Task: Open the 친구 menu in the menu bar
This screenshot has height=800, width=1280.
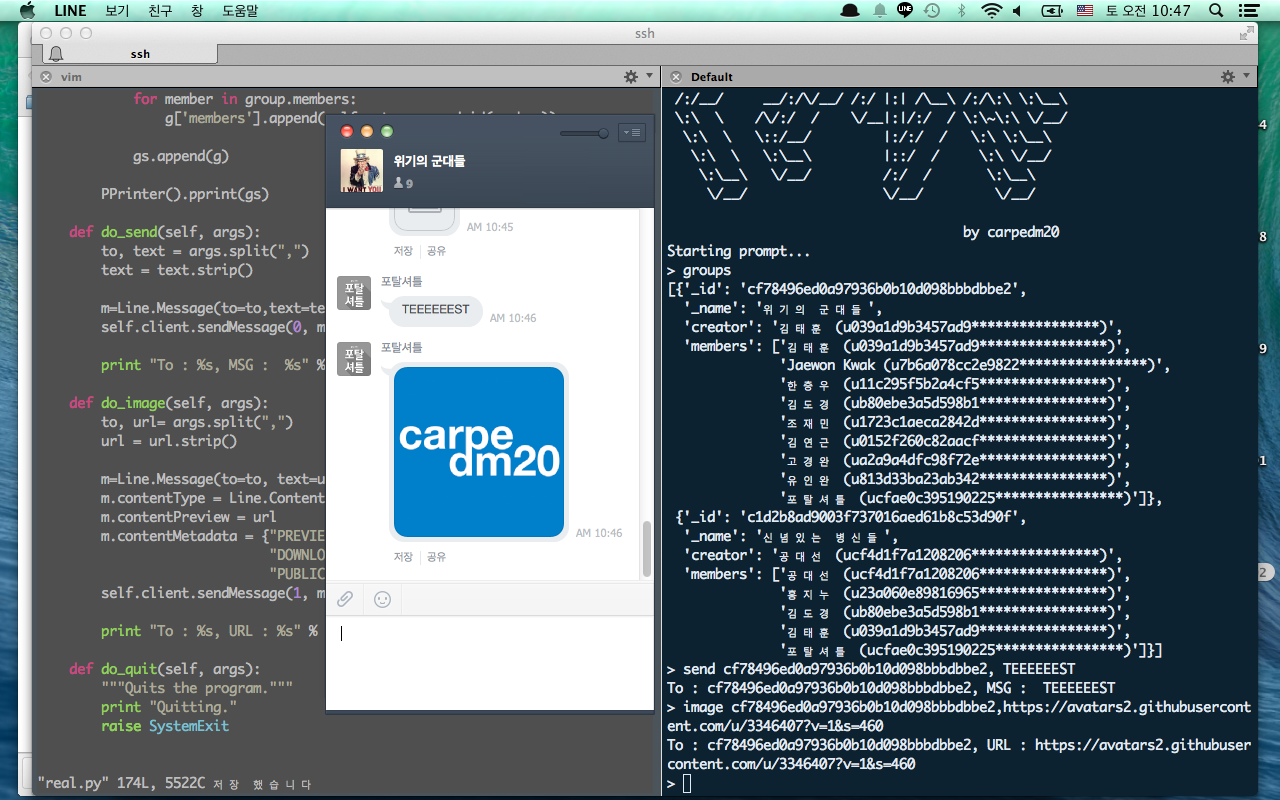Action: pos(158,11)
